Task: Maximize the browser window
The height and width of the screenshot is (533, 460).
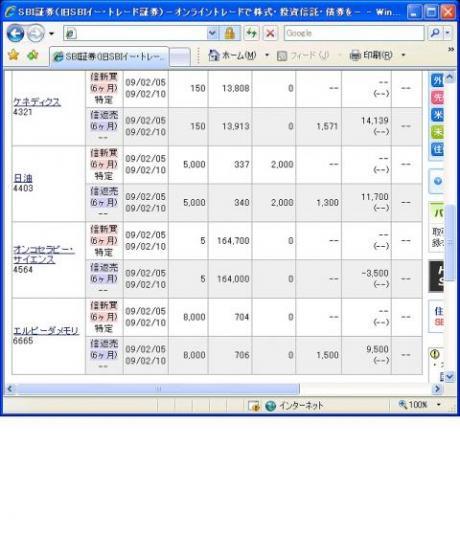Action: pyautogui.click(x=431, y=13)
